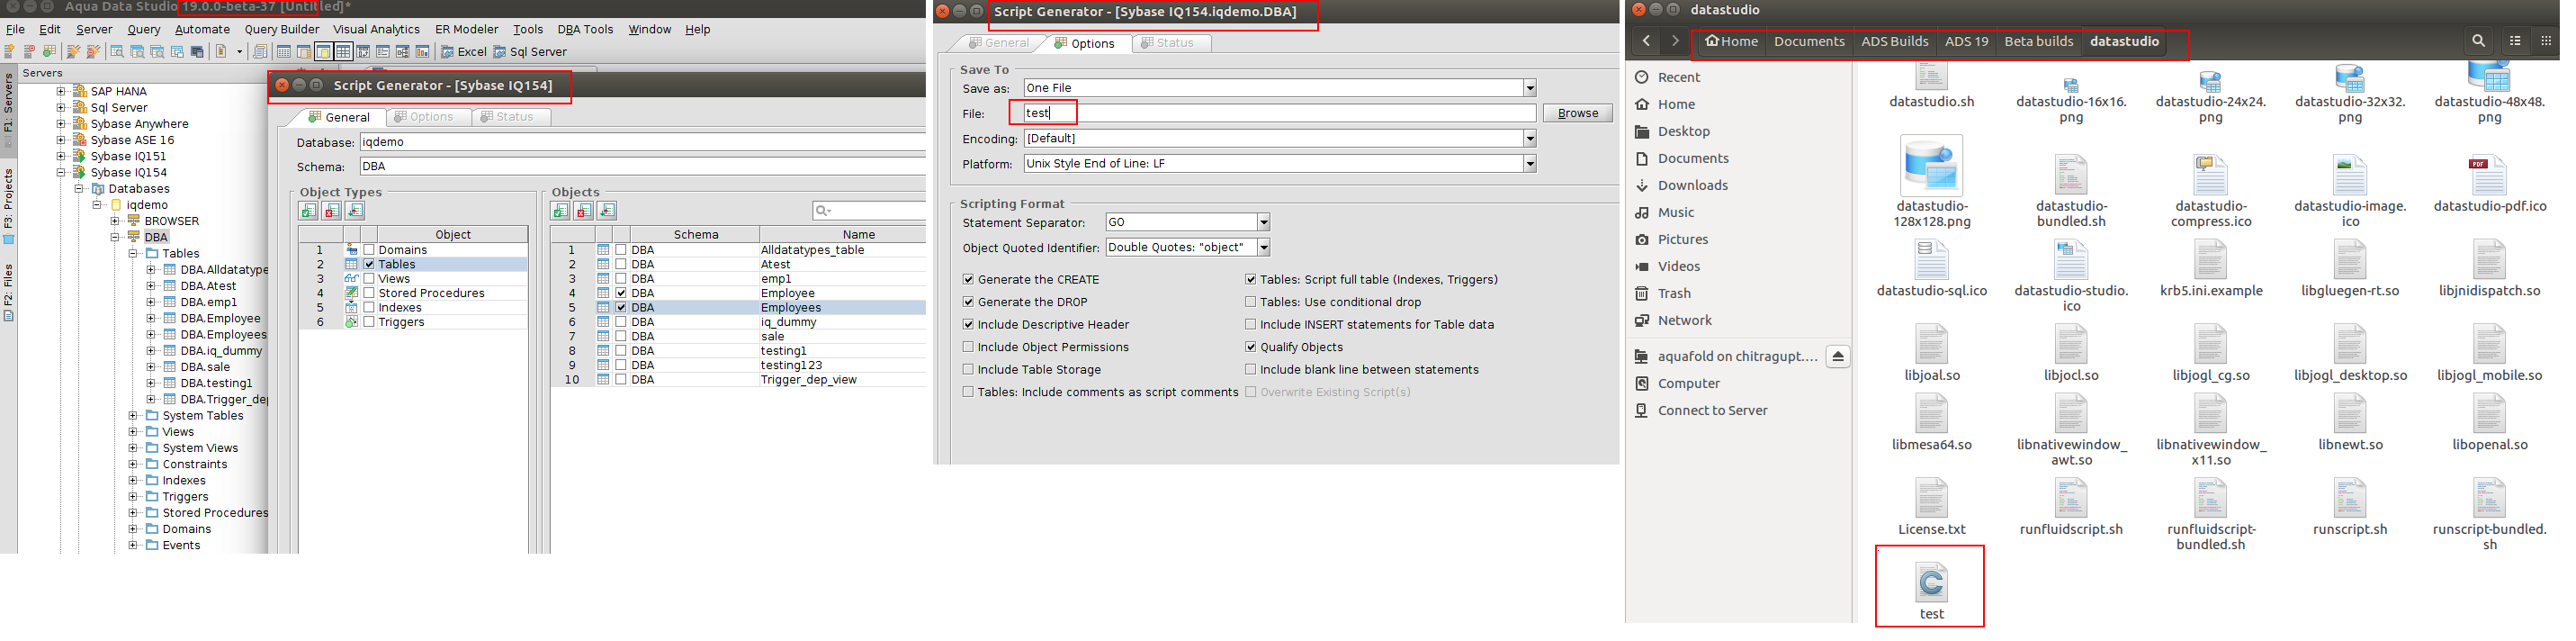Uncheck the Tables object type checkbox
The image size is (2576, 641).
[x=369, y=265]
